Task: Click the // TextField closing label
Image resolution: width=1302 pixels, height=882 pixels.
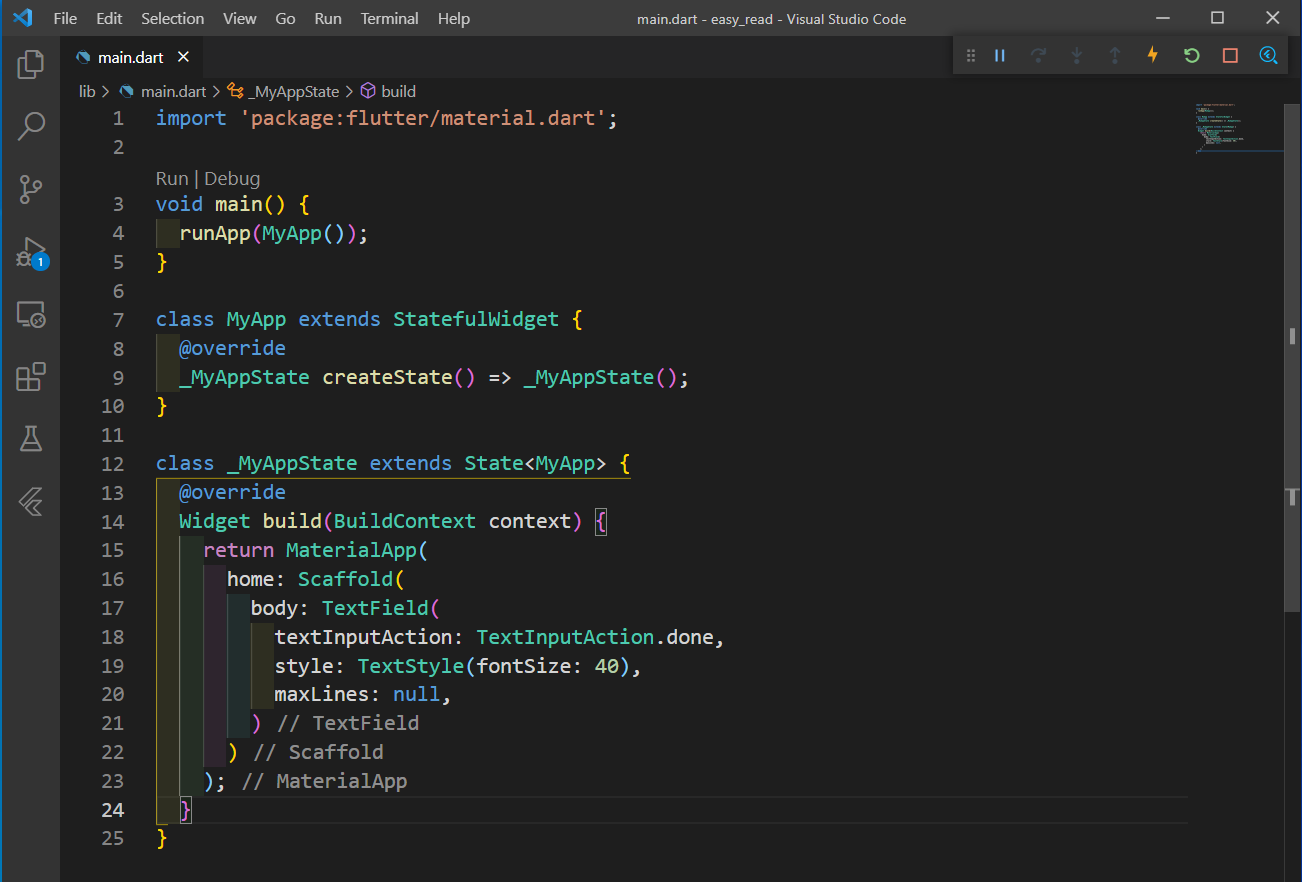Action: 348,723
